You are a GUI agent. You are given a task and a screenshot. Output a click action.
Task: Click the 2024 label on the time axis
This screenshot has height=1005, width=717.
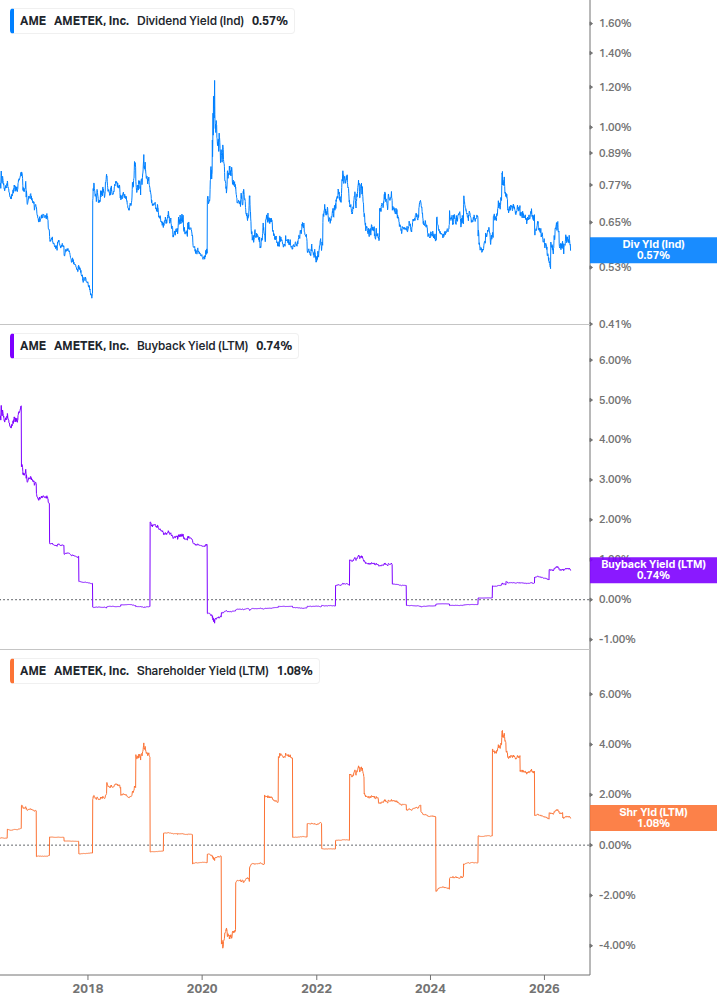click(430, 989)
